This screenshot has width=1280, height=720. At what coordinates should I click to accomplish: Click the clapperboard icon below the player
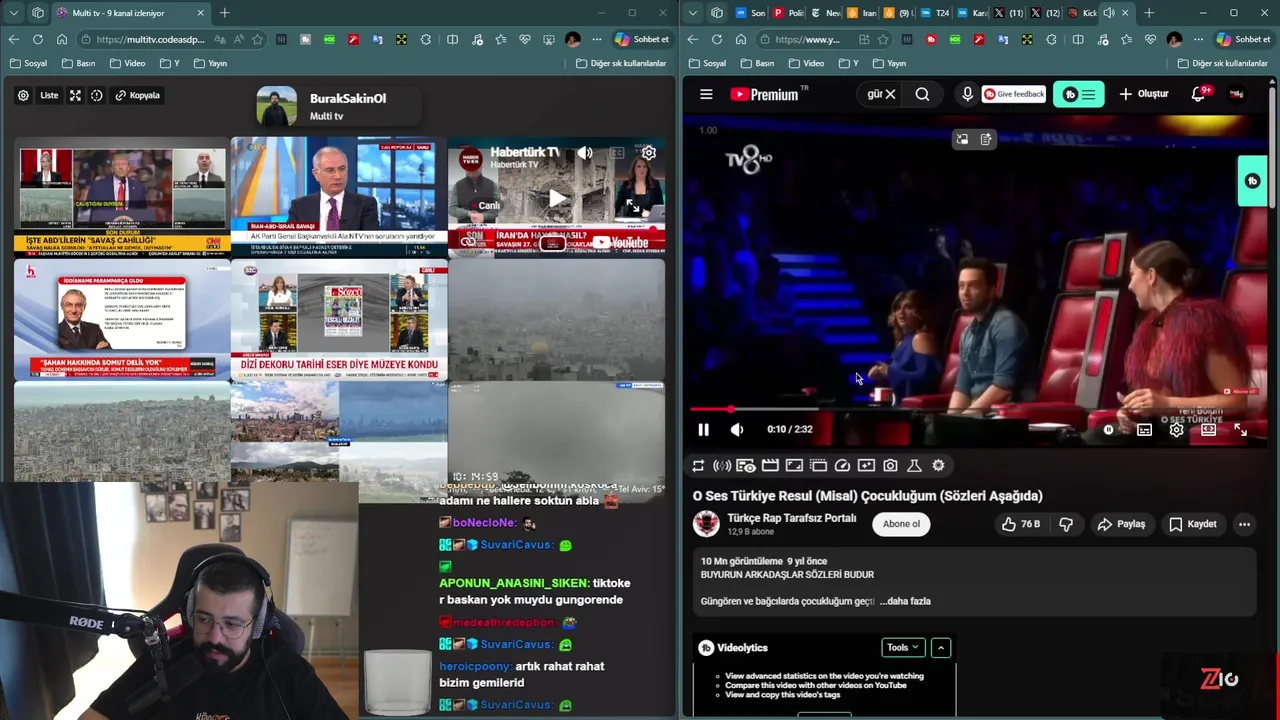[770, 465]
